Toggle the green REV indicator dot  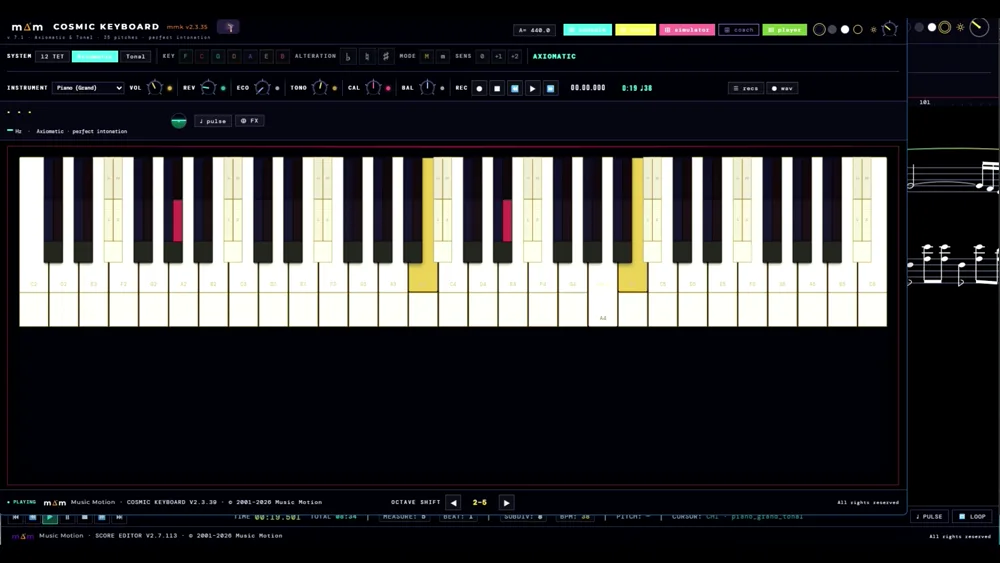pyautogui.click(x=223, y=88)
